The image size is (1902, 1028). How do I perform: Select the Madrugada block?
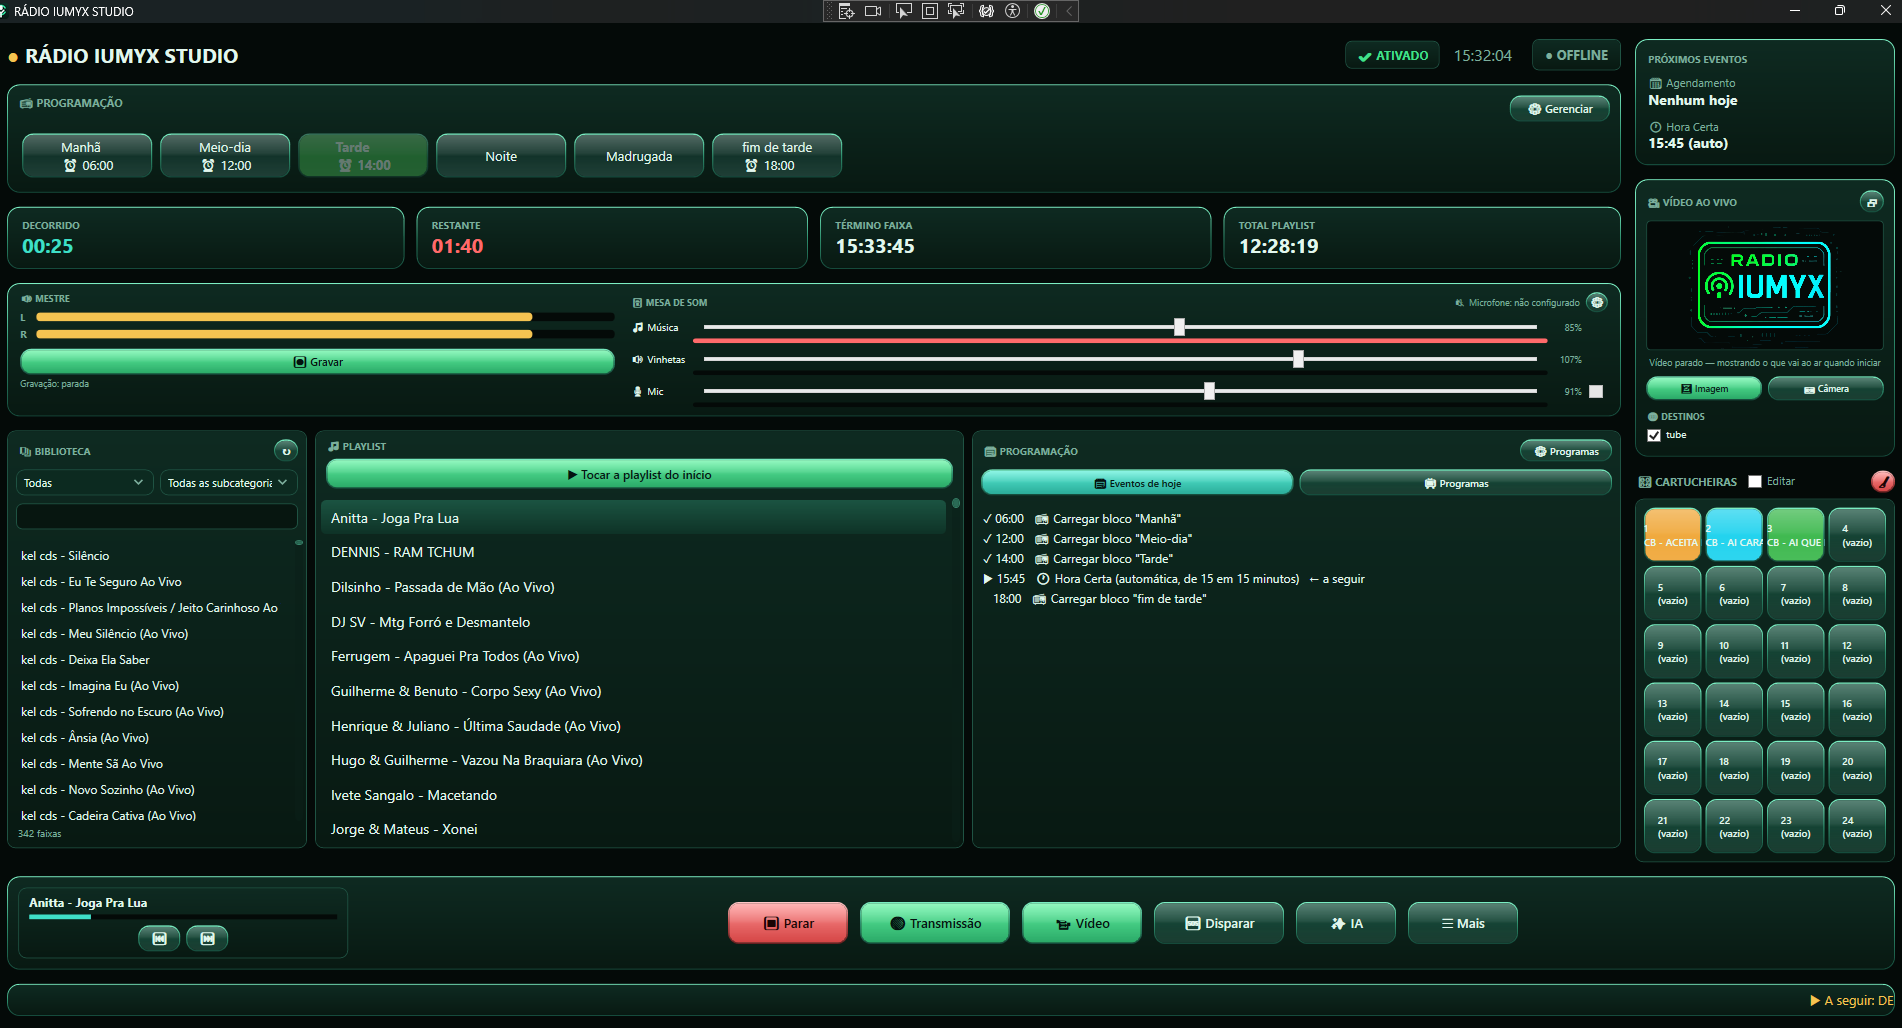639,155
